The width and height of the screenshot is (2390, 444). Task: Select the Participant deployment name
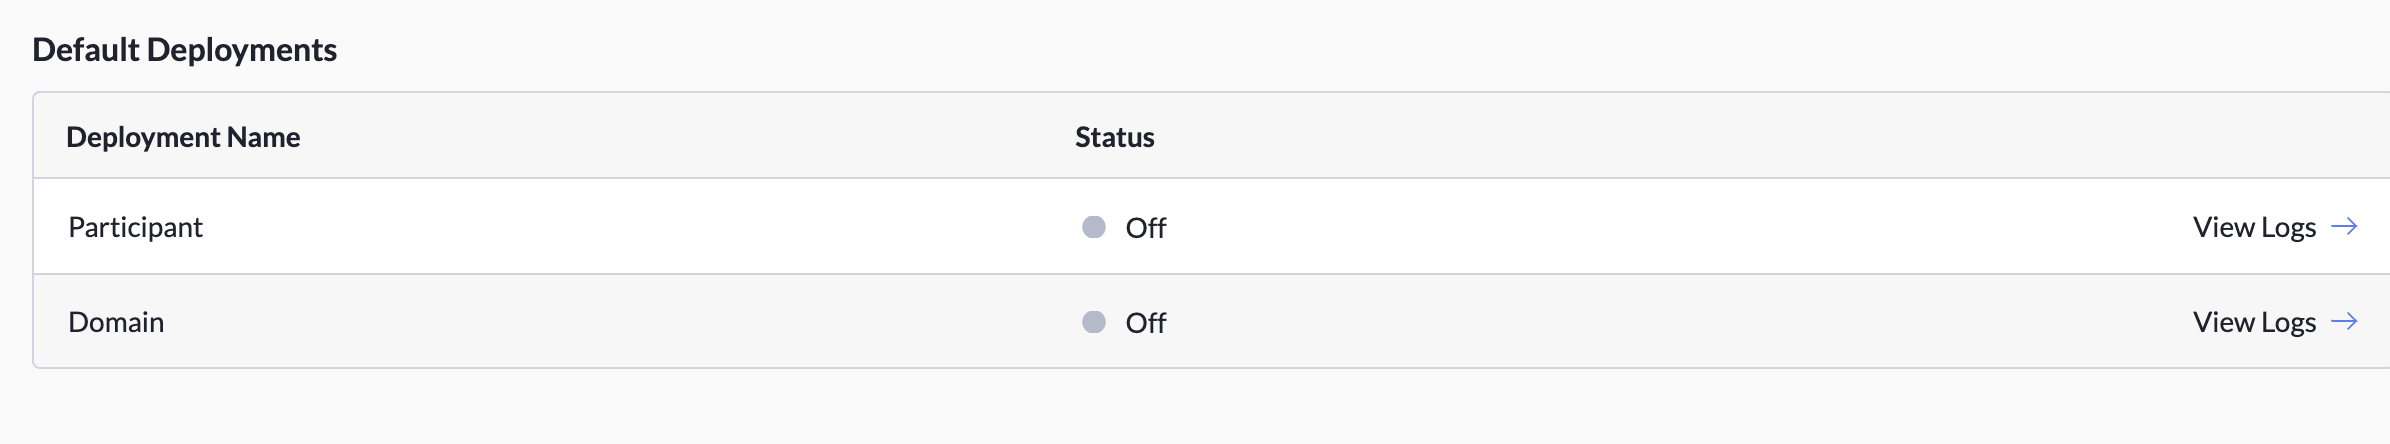[x=135, y=227]
